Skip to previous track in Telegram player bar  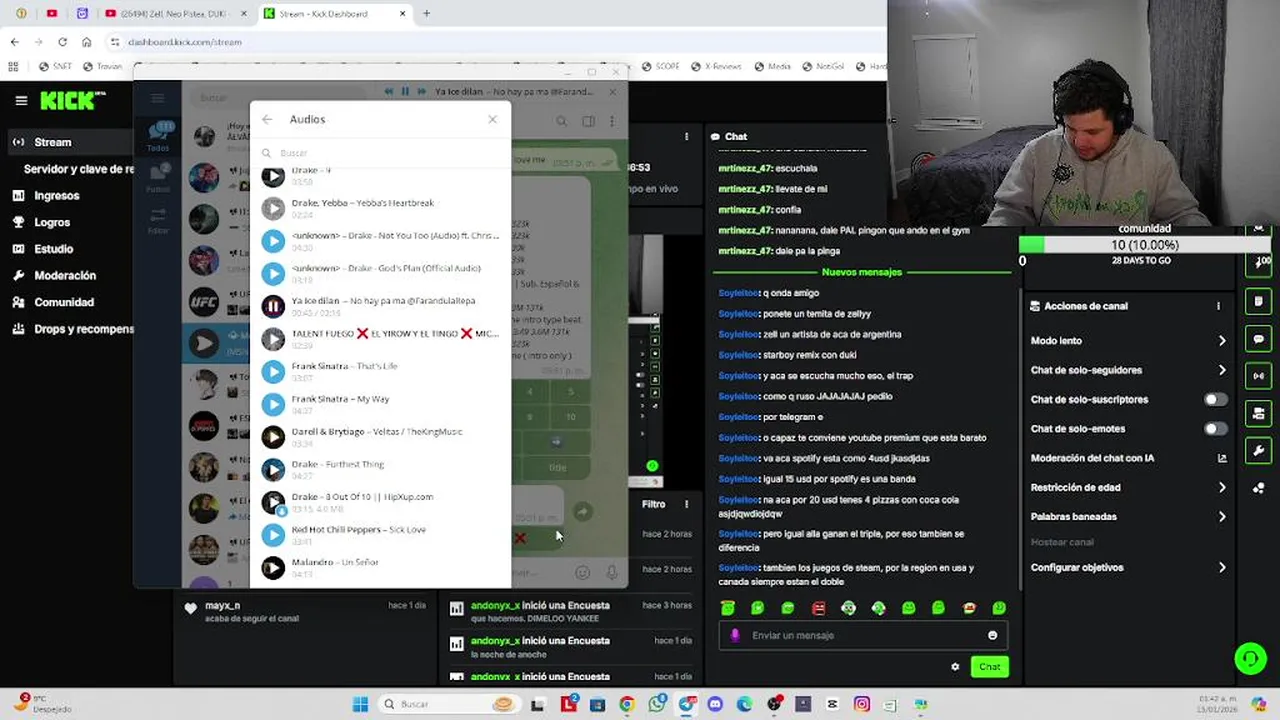pyautogui.click(x=389, y=91)
